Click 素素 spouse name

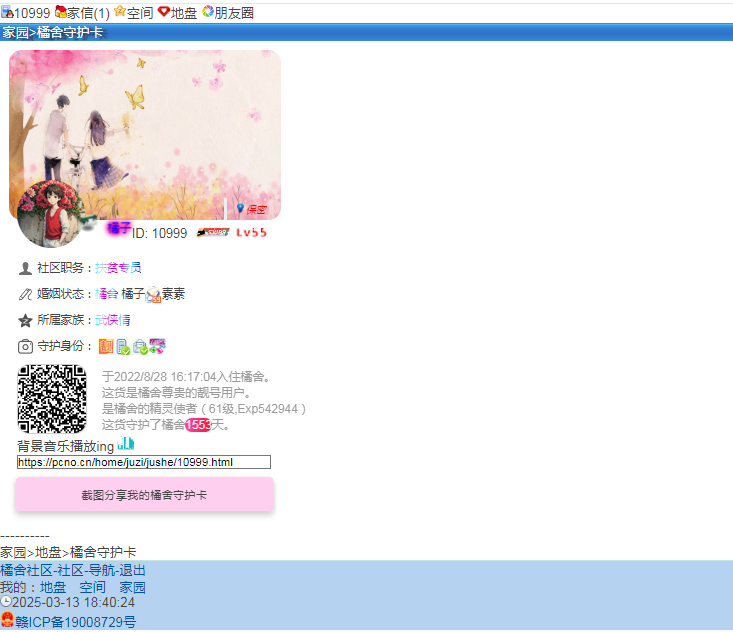point(173,294)
